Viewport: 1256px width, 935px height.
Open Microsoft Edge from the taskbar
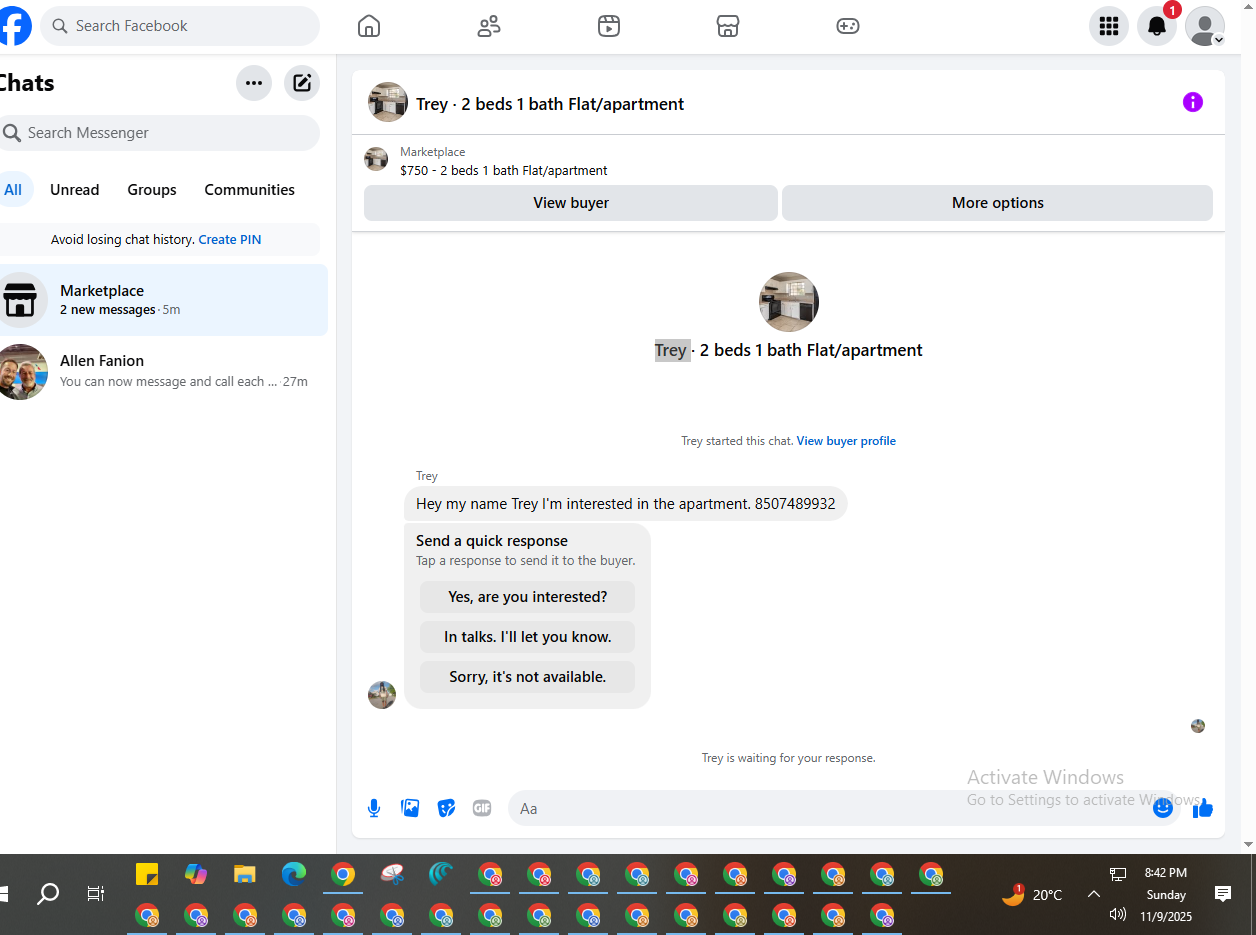pyautogui.click(x=294, y=874)
